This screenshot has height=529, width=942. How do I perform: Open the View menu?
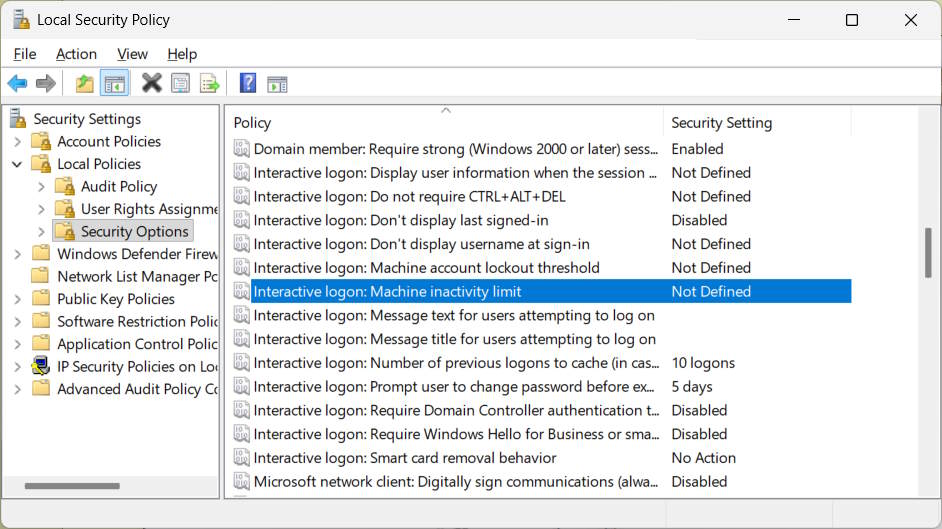(132, 54)
